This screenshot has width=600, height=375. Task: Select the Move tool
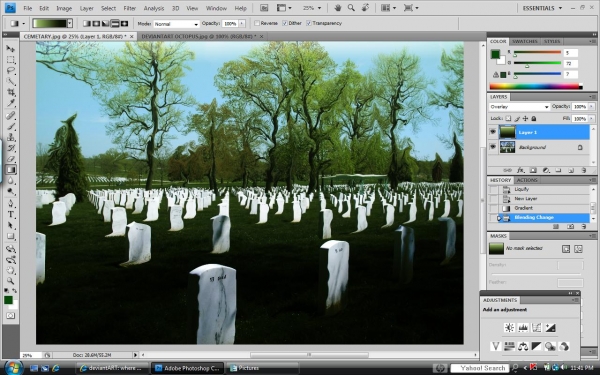(11, 49)
